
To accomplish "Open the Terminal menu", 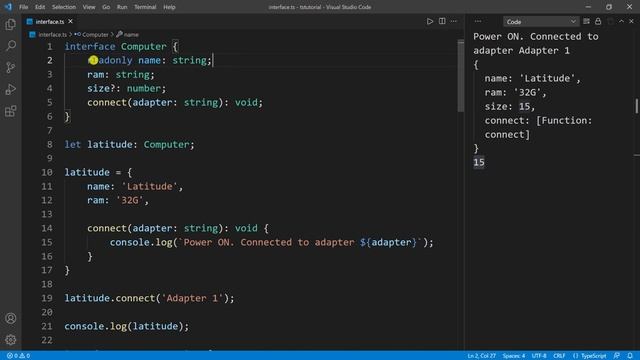I will click(x=145, y=7).
